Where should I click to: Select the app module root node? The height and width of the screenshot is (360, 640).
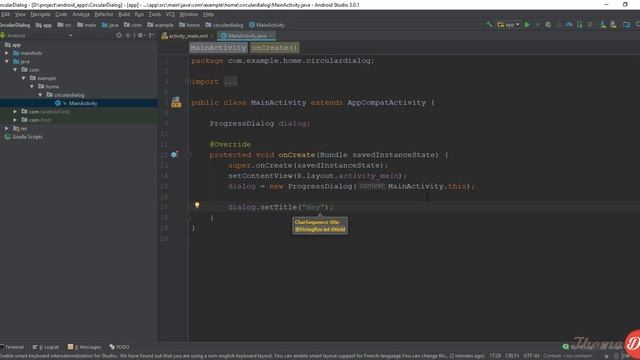pos(13,45)
